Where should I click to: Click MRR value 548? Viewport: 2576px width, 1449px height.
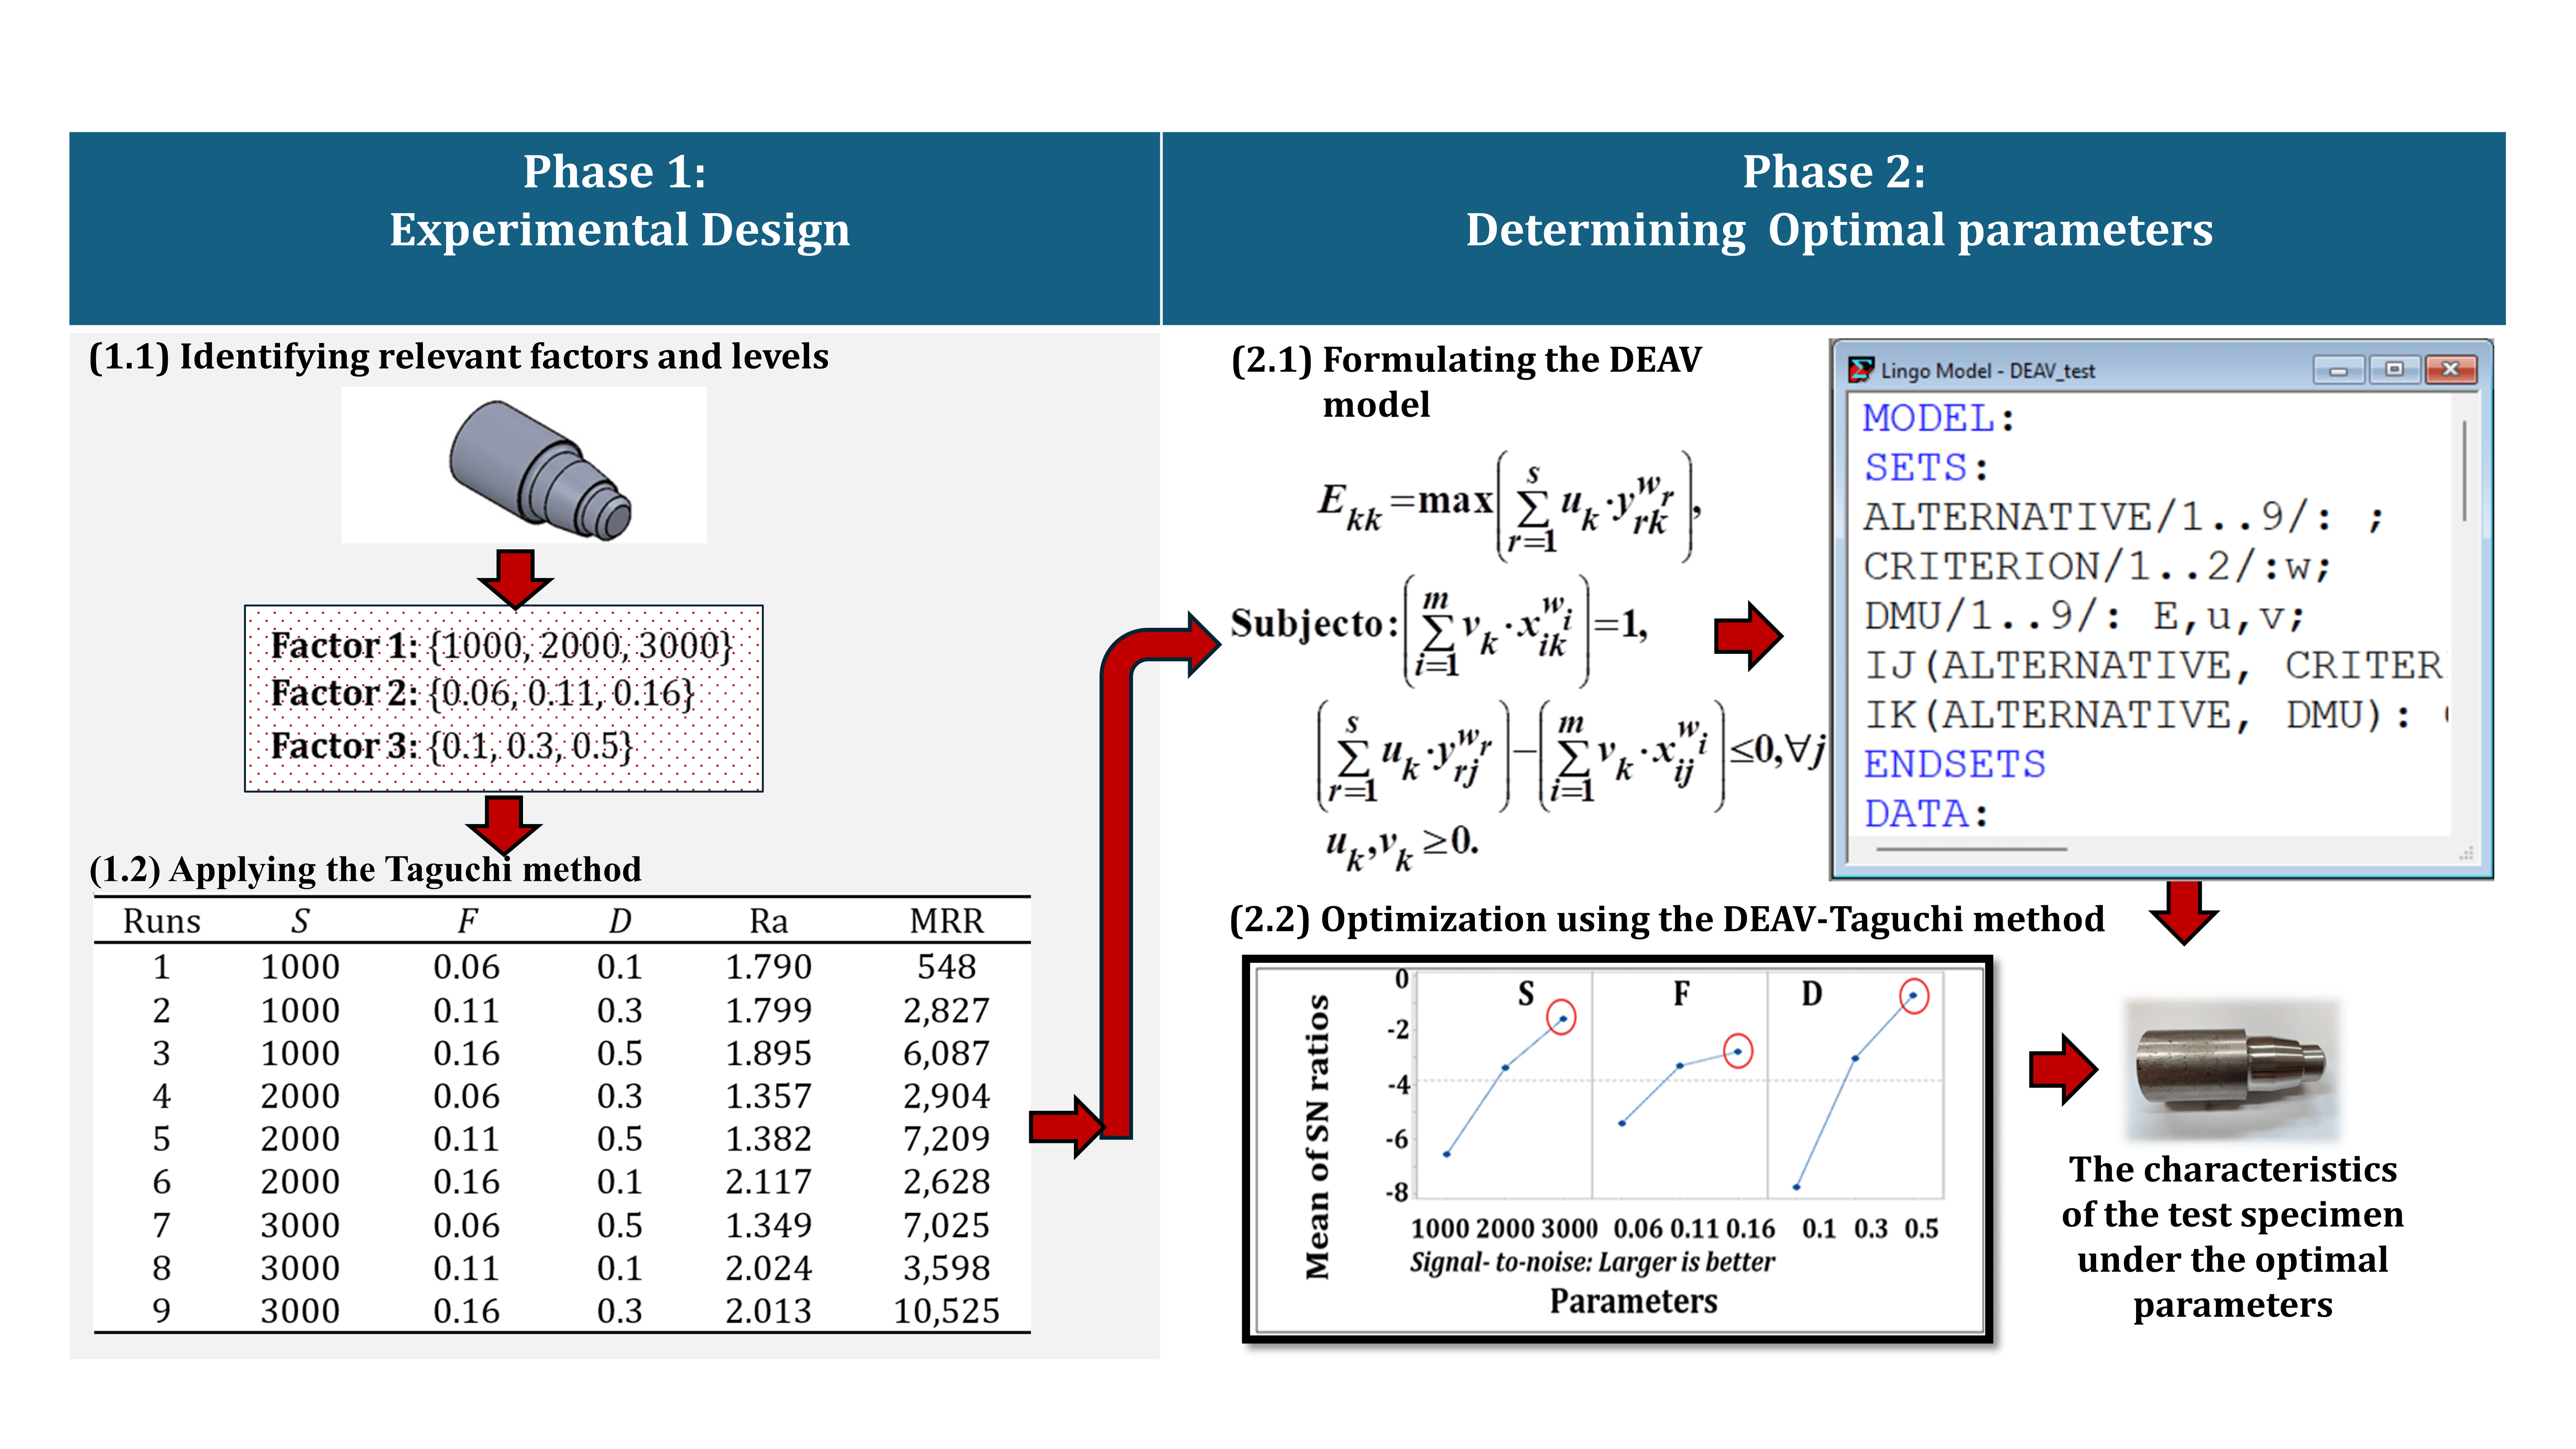(946, 967)
